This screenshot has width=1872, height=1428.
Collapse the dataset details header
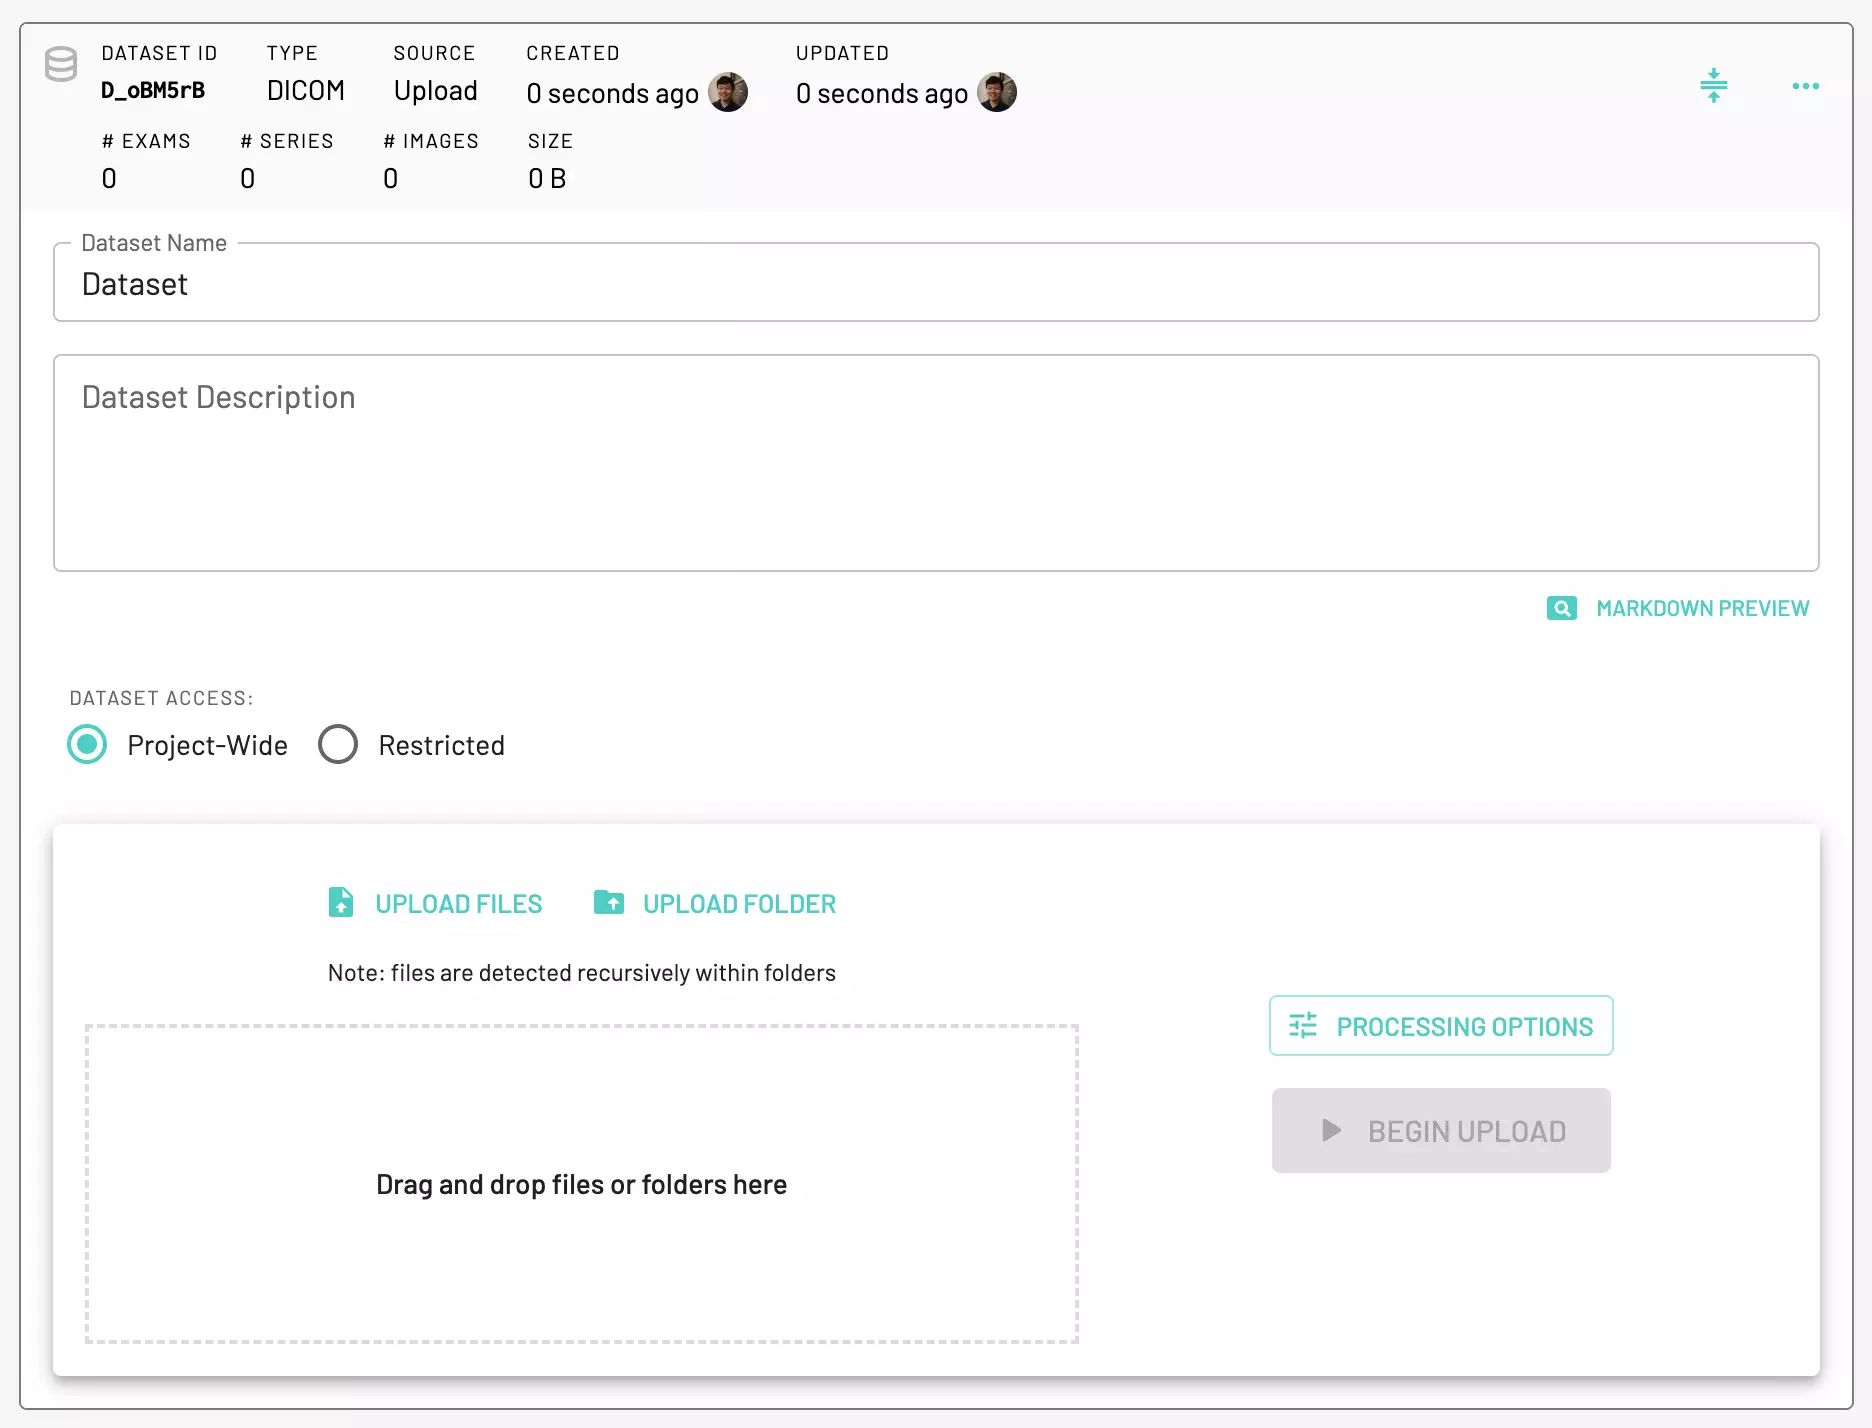click(1714, 86)
